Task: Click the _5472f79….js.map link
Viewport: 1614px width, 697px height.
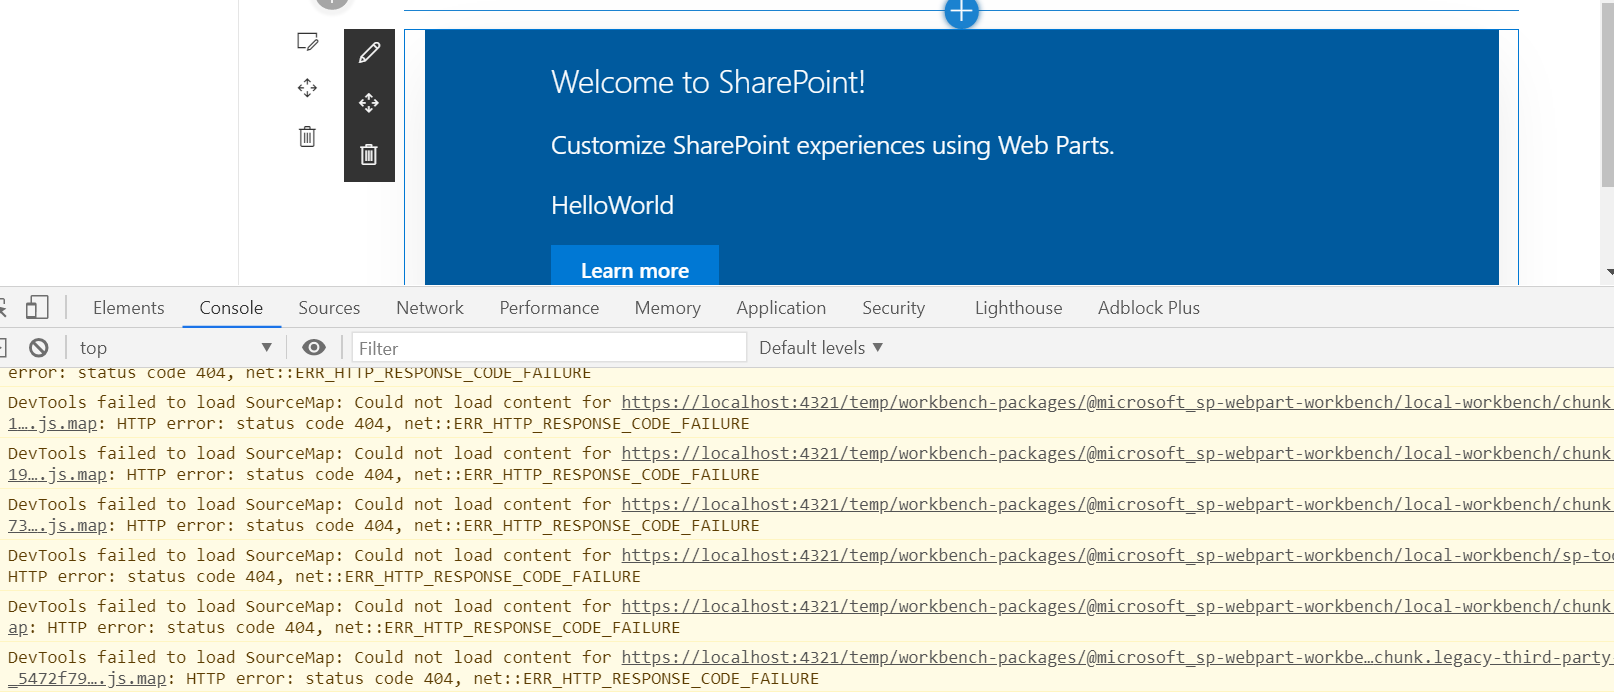Action: pyautogui.click(x=88, y=679)
